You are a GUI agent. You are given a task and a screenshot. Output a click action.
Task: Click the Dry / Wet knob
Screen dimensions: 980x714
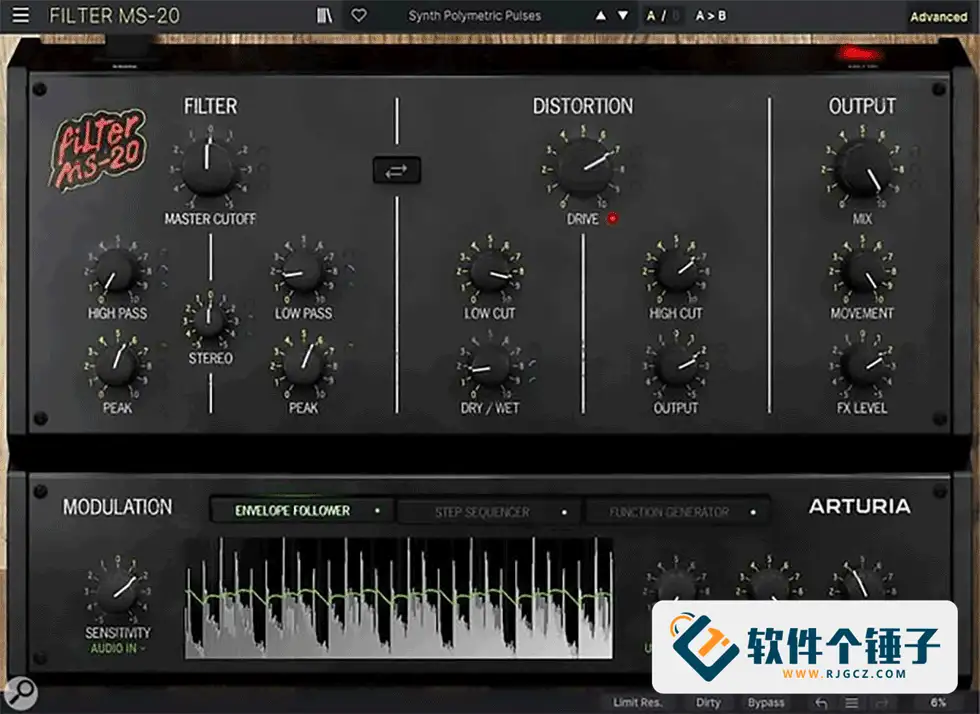click(x=489, y=365)
